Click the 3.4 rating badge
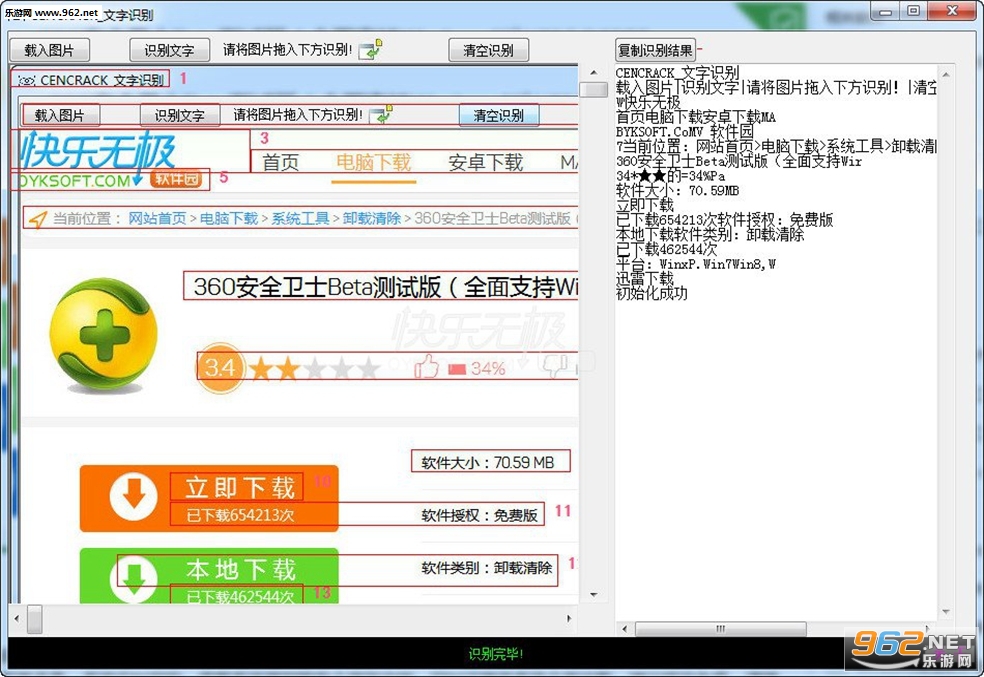The height and width of the screenshot is (677, 984). coord(221,368)
